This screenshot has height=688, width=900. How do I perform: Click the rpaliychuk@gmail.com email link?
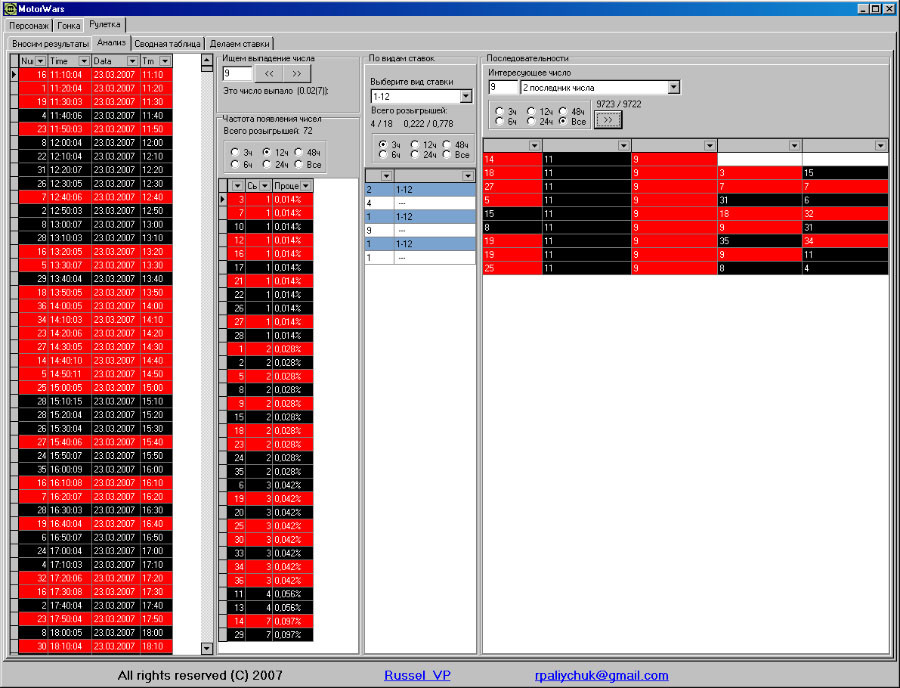(x=602, y=675)
